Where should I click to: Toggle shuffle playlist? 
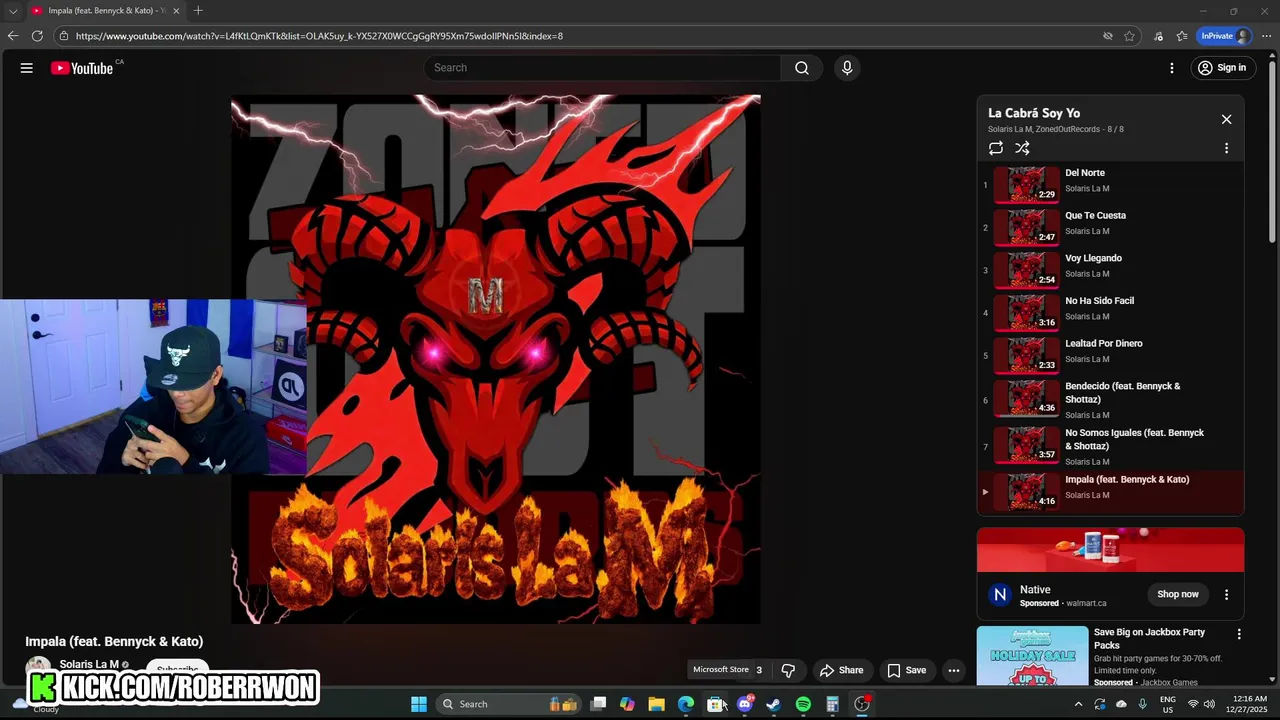coord(1022,148)
